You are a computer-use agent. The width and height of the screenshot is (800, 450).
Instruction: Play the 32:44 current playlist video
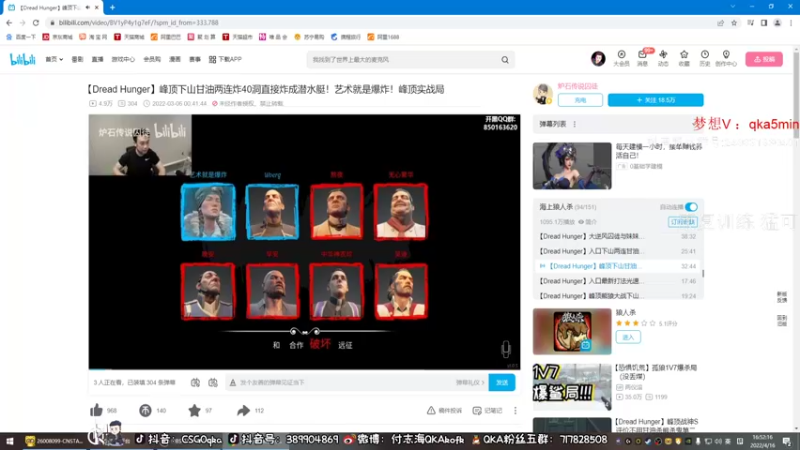coord(617,266)
